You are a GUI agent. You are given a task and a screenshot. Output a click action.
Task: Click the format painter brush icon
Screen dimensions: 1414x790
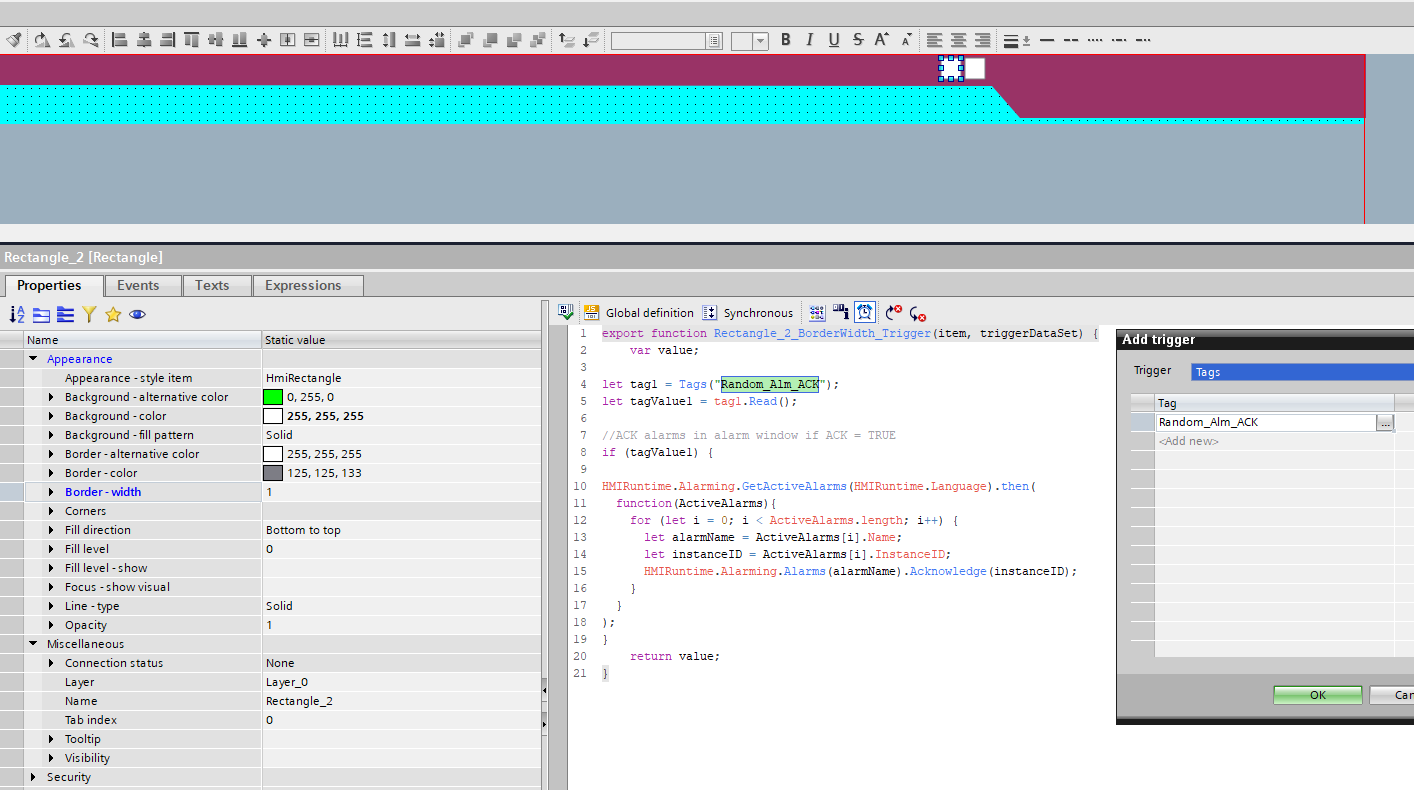tap(14, 40)
